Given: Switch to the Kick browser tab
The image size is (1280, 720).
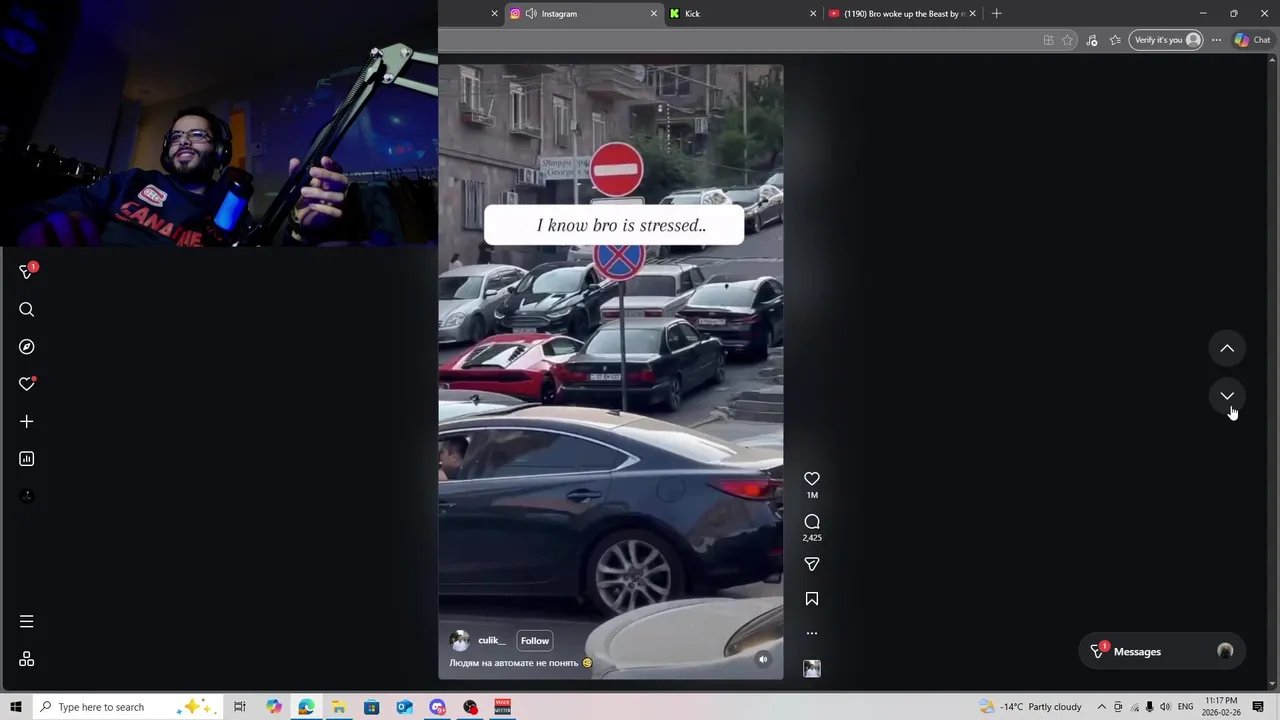Looking at the screenshot, I should pos(741,13).
